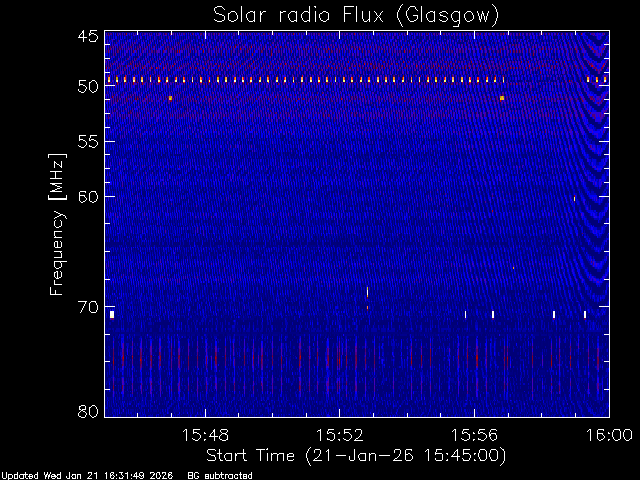Image resolution: width=640 pixels, height=480 pixels.
Task: Click the 'Updated Wed Jan 21 16:31:49 2026' text
Action: [x=87, y=476]
